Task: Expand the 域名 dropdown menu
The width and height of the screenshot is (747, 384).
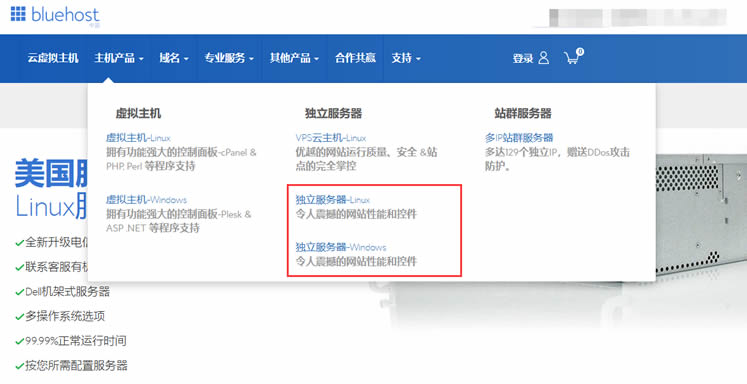Action: 174,58
